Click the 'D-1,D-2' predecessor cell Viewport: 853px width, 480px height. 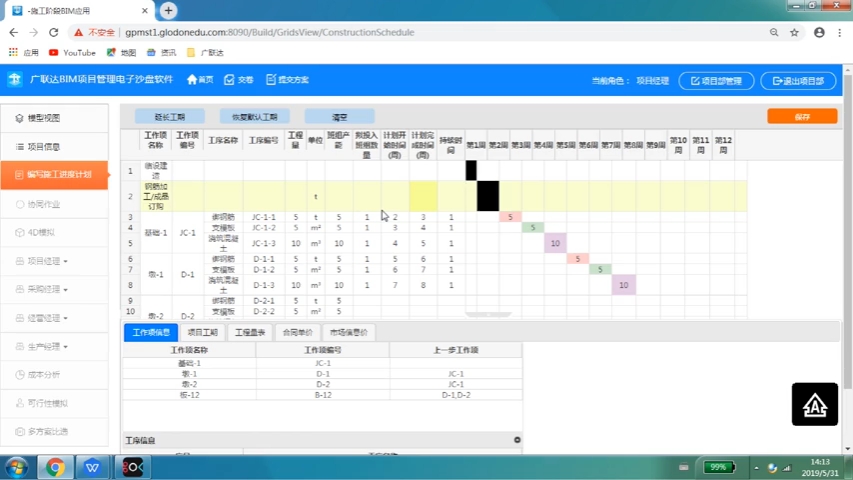(456, 395)
